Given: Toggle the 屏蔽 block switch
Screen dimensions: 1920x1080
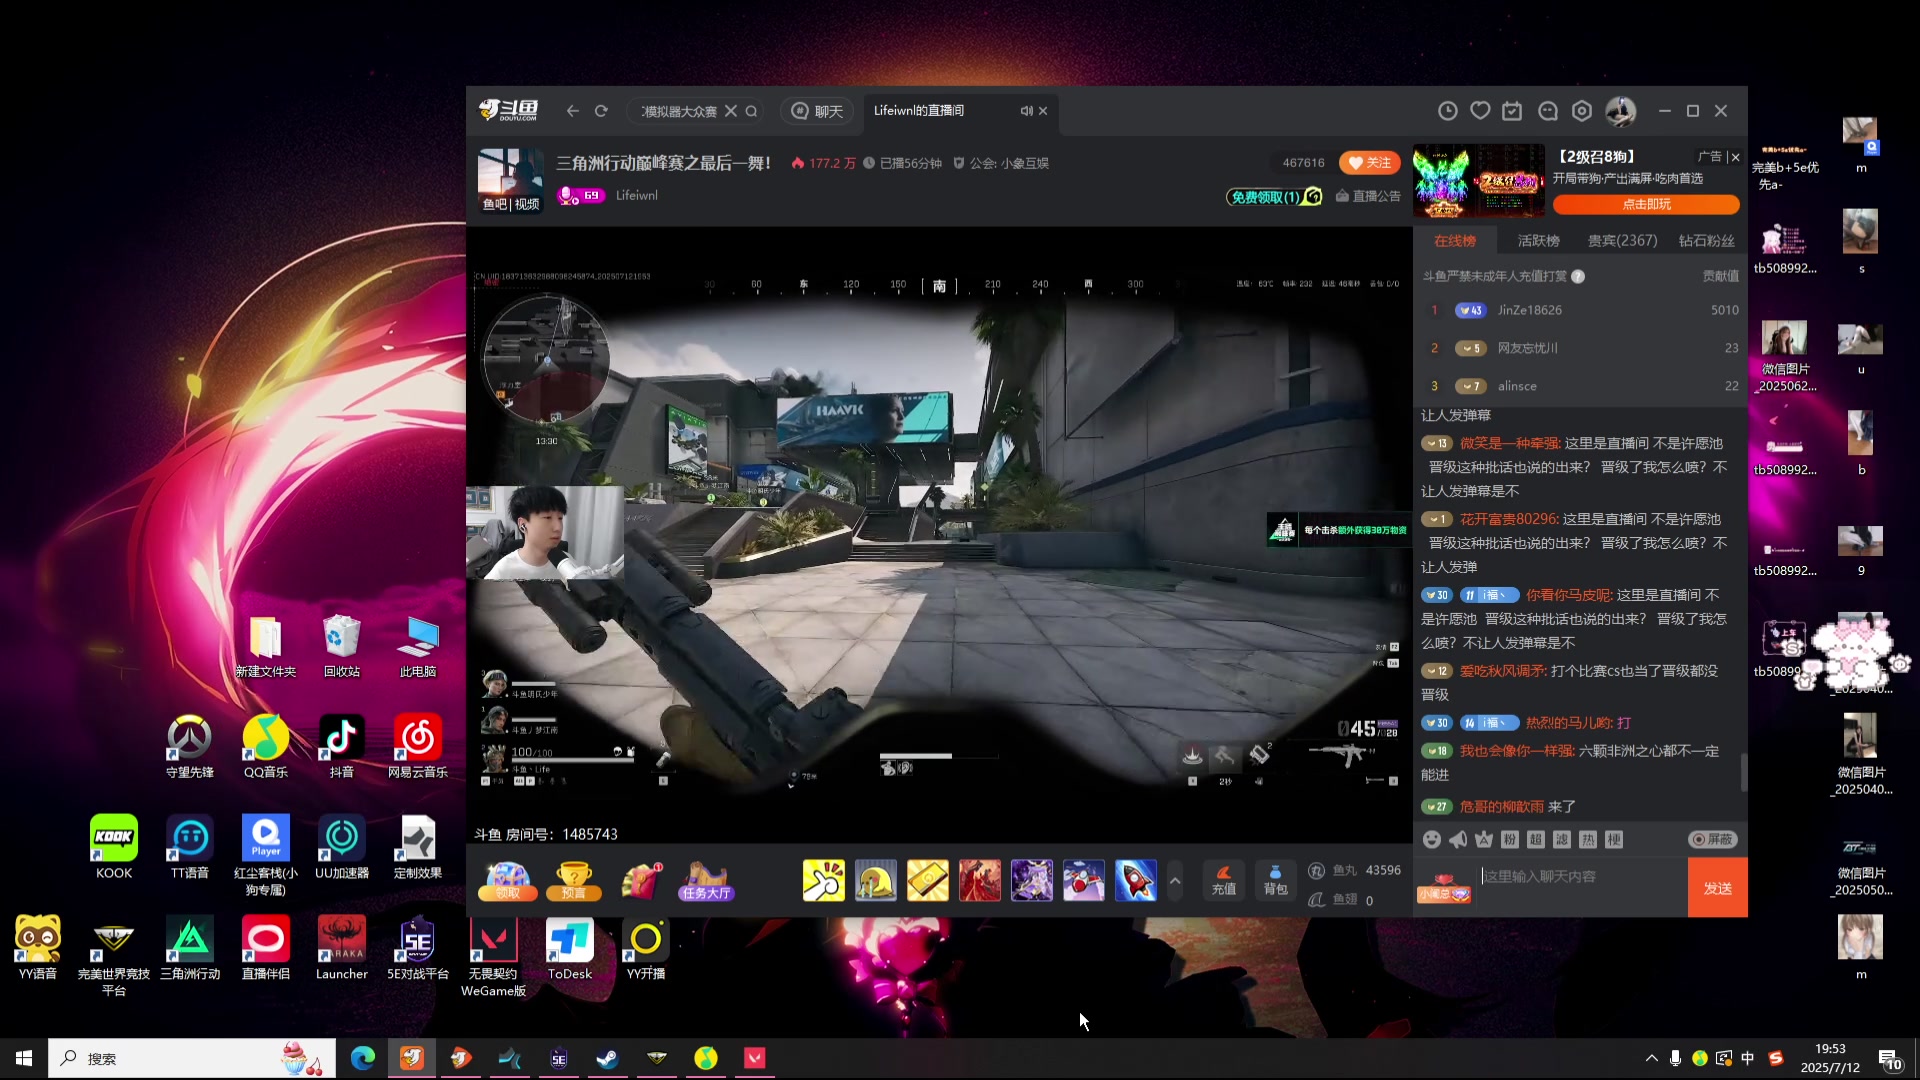Looking at the screenshot, I should [x=1712, y=839].
